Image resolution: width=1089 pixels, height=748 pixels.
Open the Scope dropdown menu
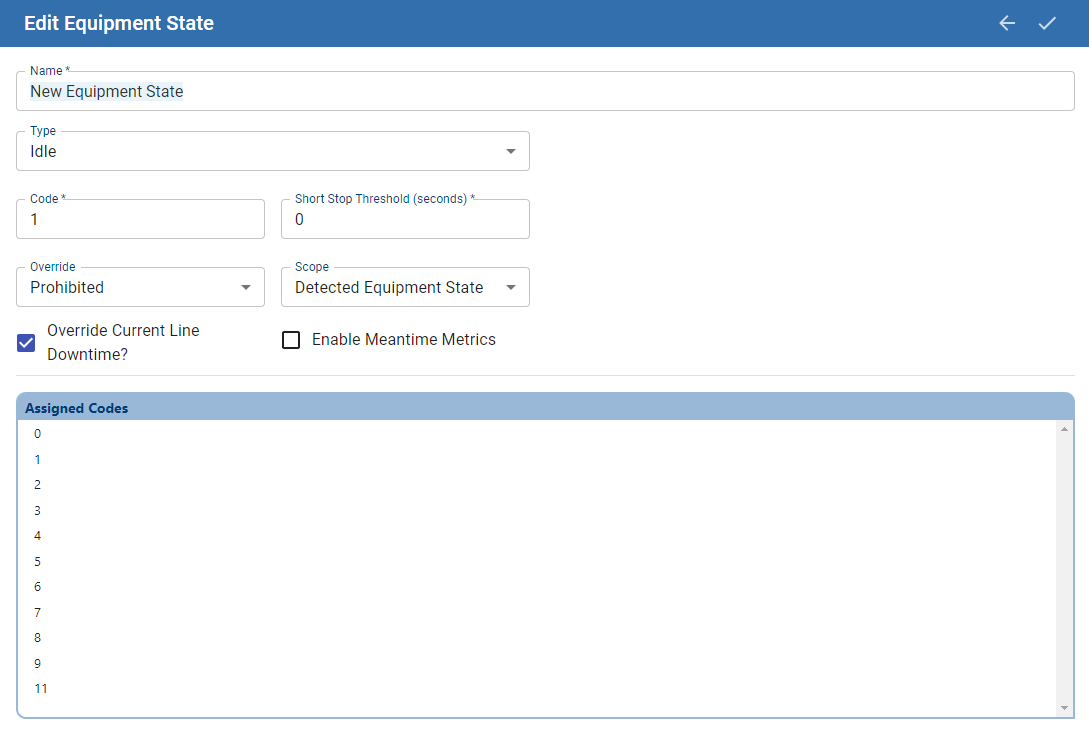click(405, 288)
